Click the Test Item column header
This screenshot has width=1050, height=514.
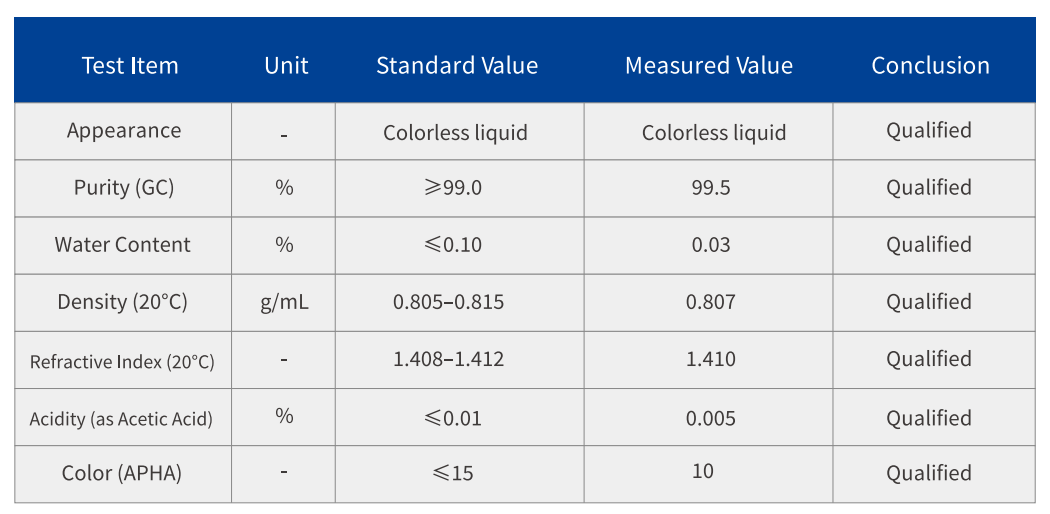pyautogui.click(x=129, y=66)
